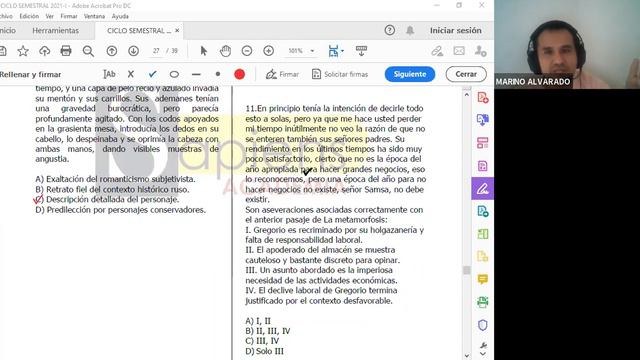Click option "A) Exaltación del romanticismo subjetivista."
Image resolution: width=640 pixels, height=360 pixels.
pyautogui.click(x=116, y=179)
